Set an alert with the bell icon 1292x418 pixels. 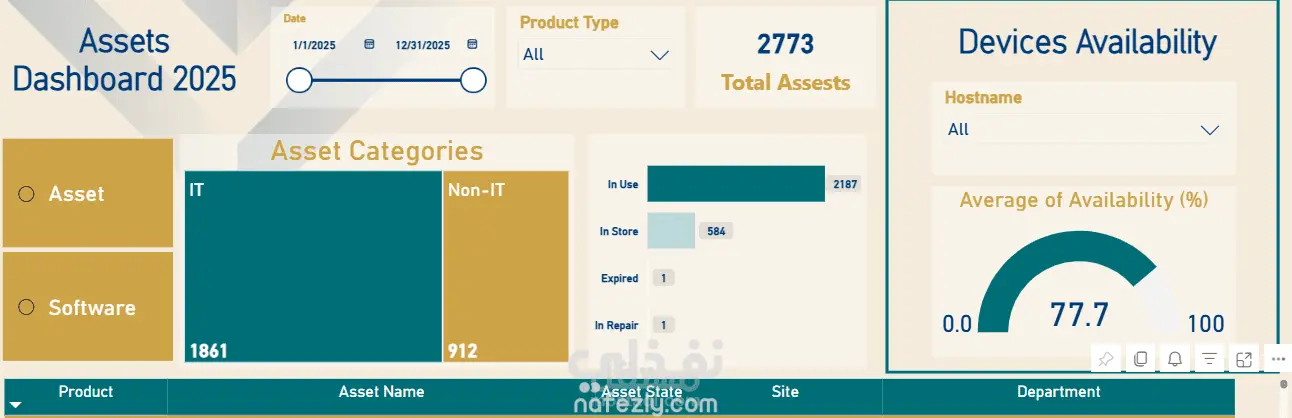tap(1175, 358)
